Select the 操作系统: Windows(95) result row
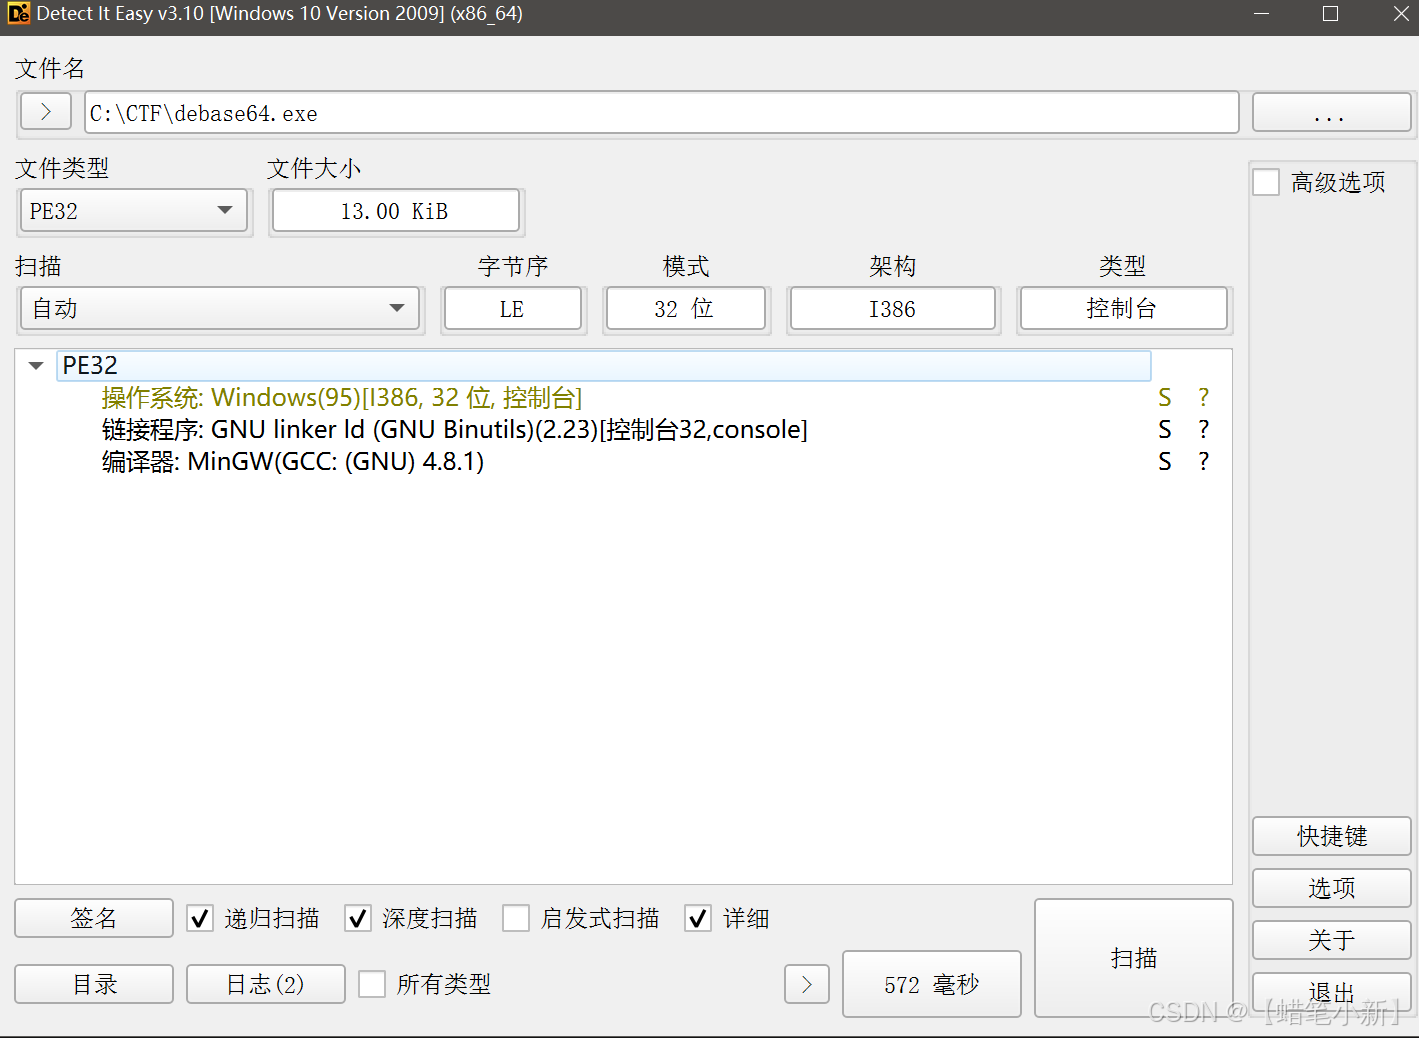 342,398
